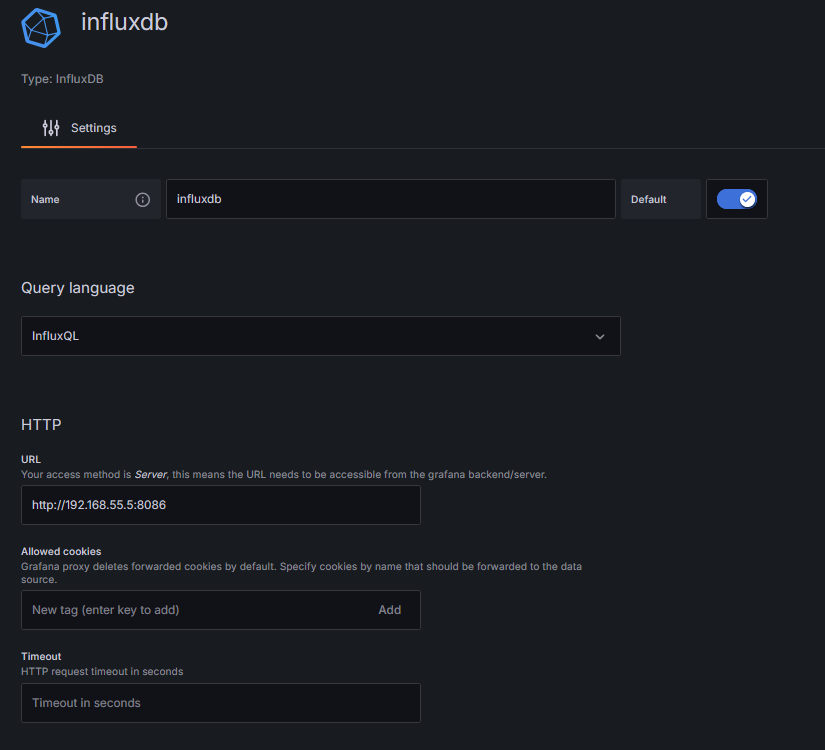Click the influxdb page title heading
825x750 pixels.
coord(124,22)
